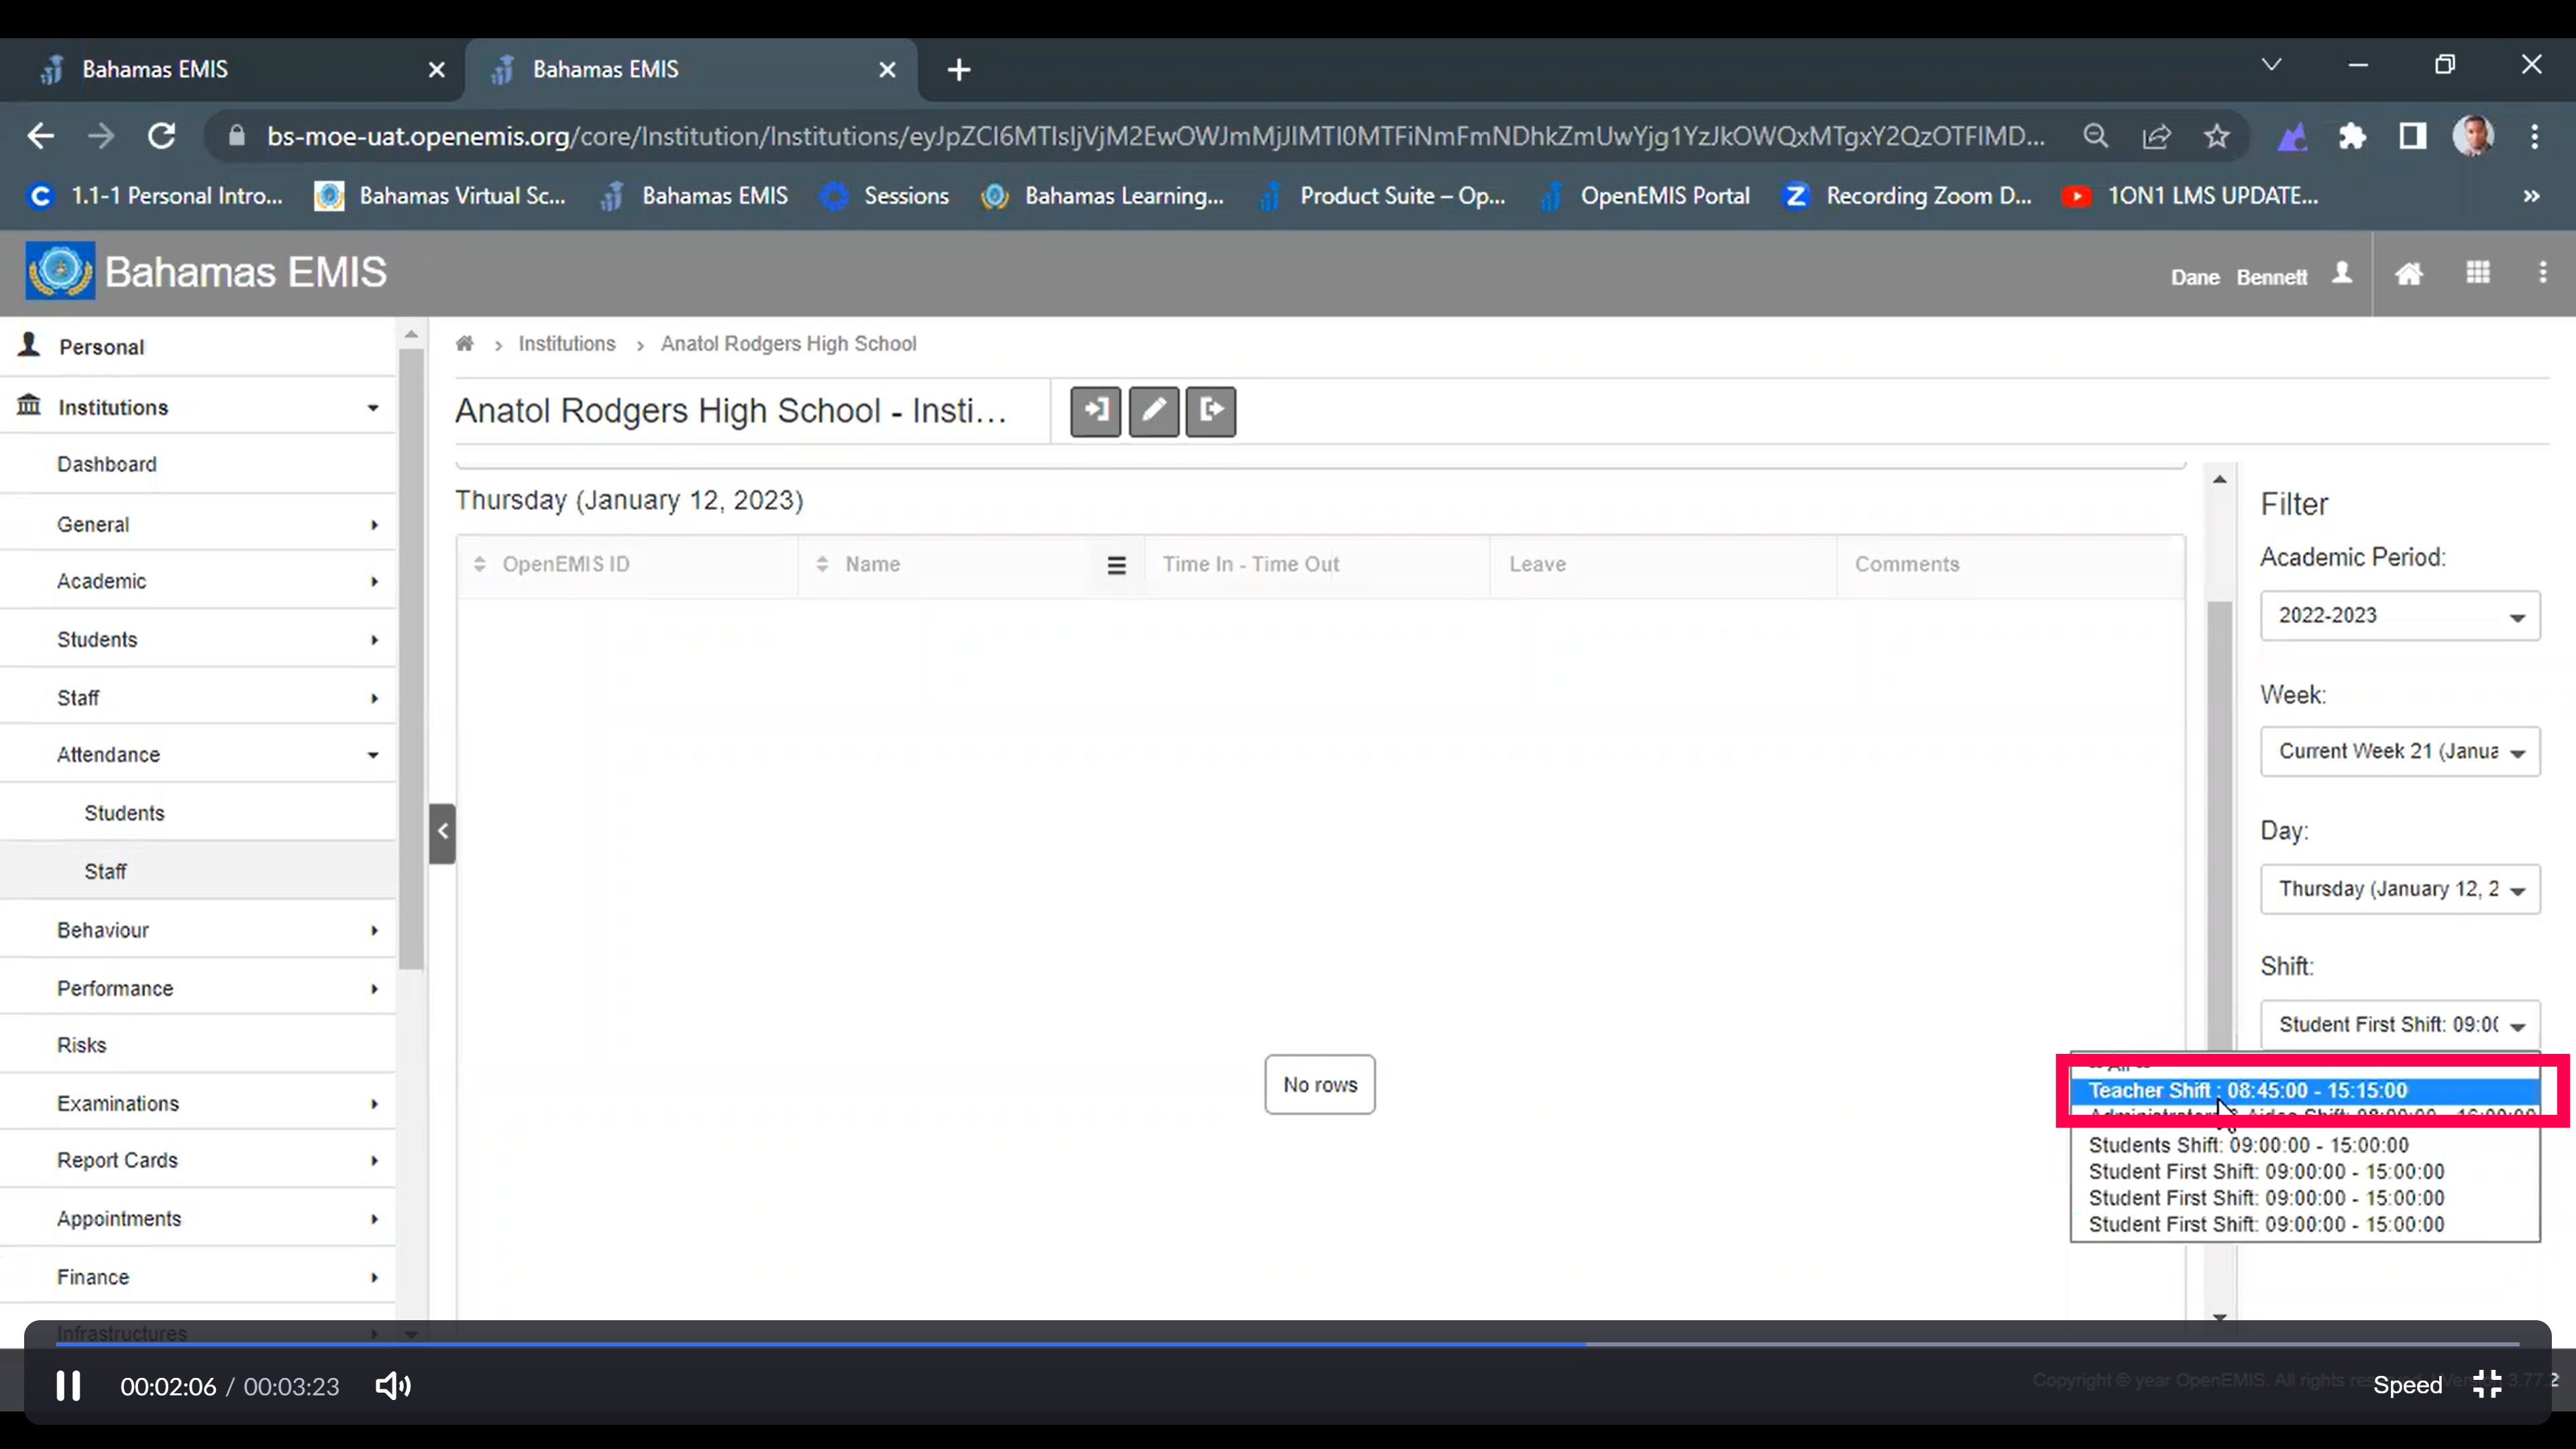Select Teacher Shift 08:45:00 - 15:15:00 option
2576x1449 pixels.
pos(2304,1091)
